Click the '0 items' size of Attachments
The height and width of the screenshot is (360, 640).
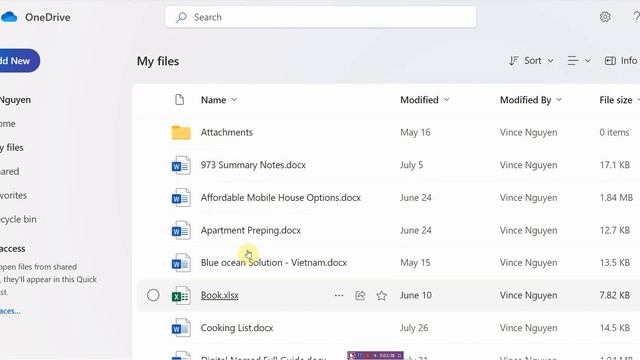point(614,132)
